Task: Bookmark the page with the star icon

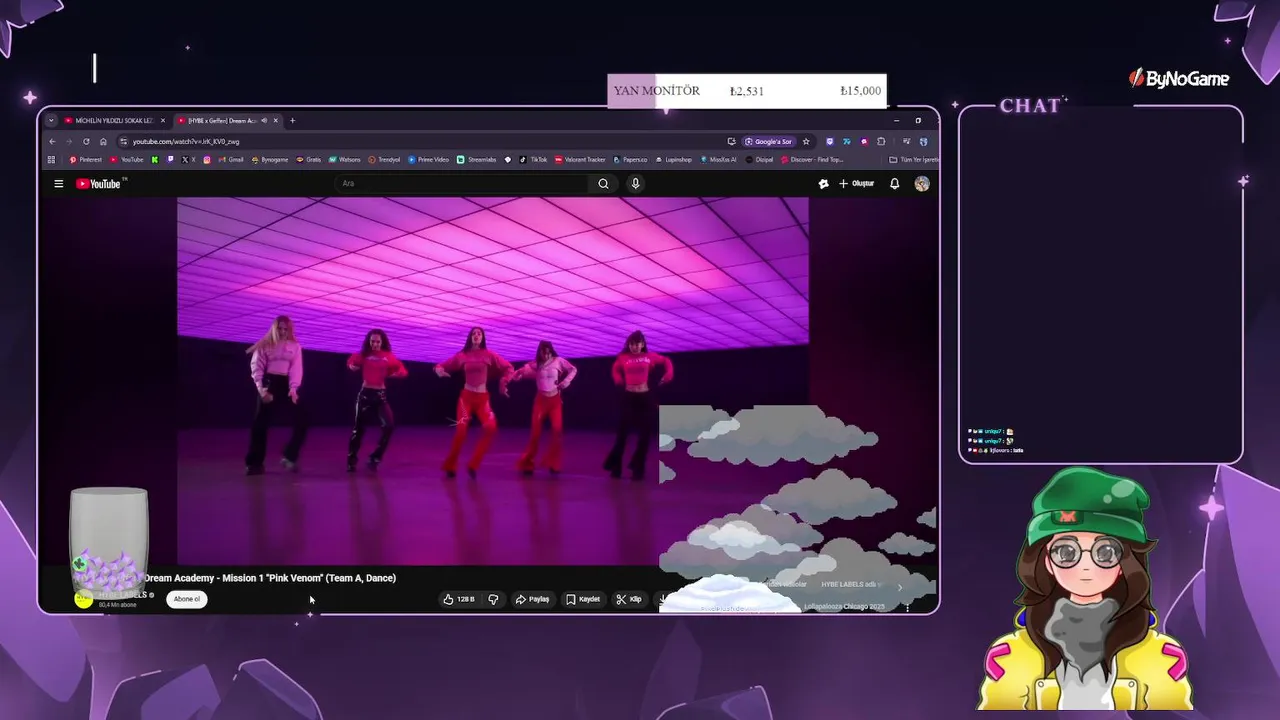Action: click(x=806, y=142)
